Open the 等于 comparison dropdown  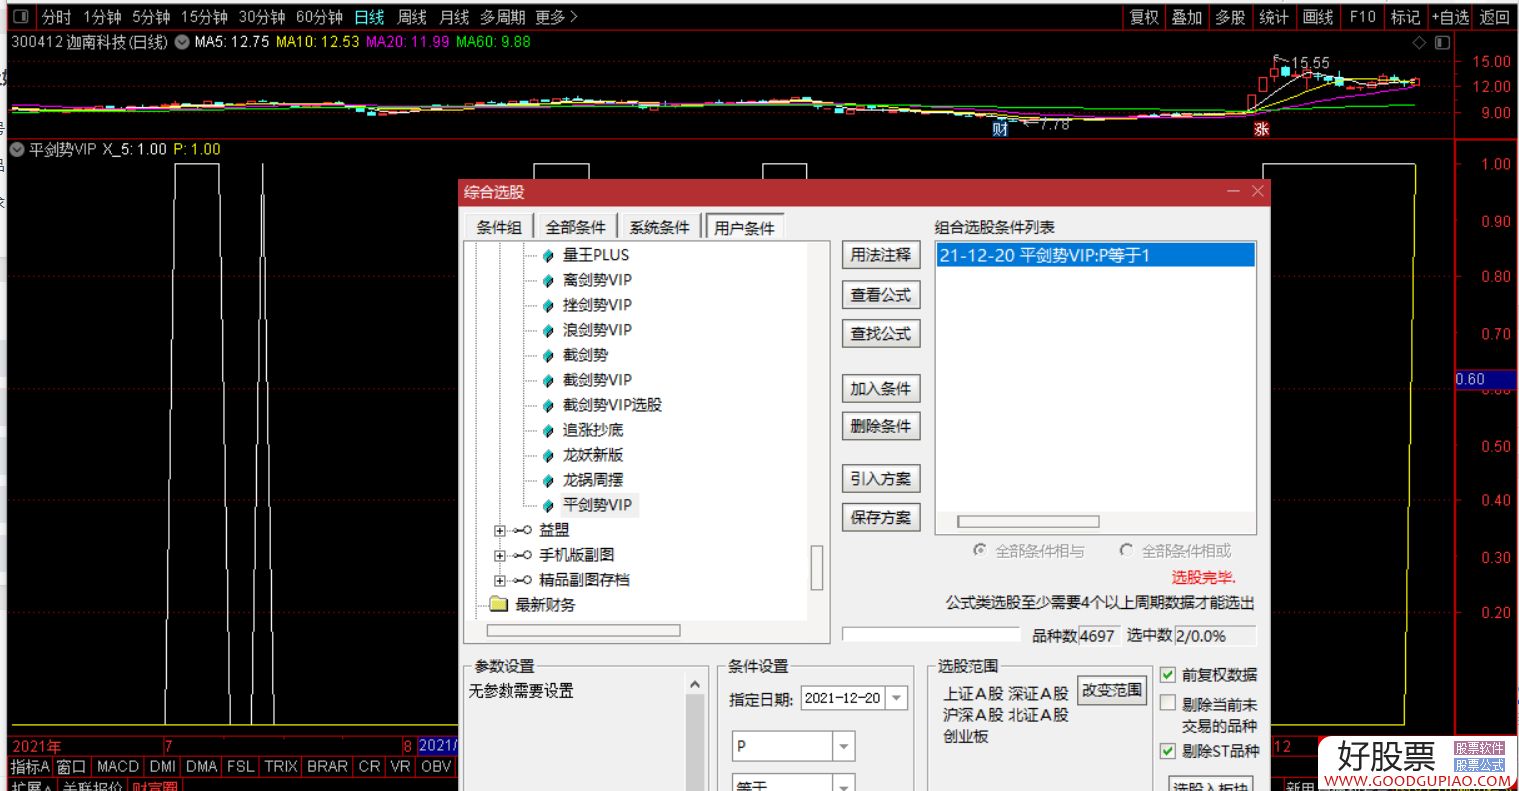[844, 784]
